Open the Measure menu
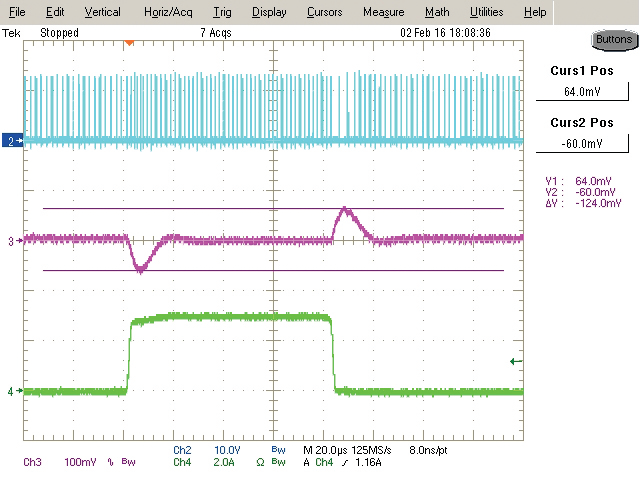Viewport: 640px width, 480px height. (x=384, y=12)
